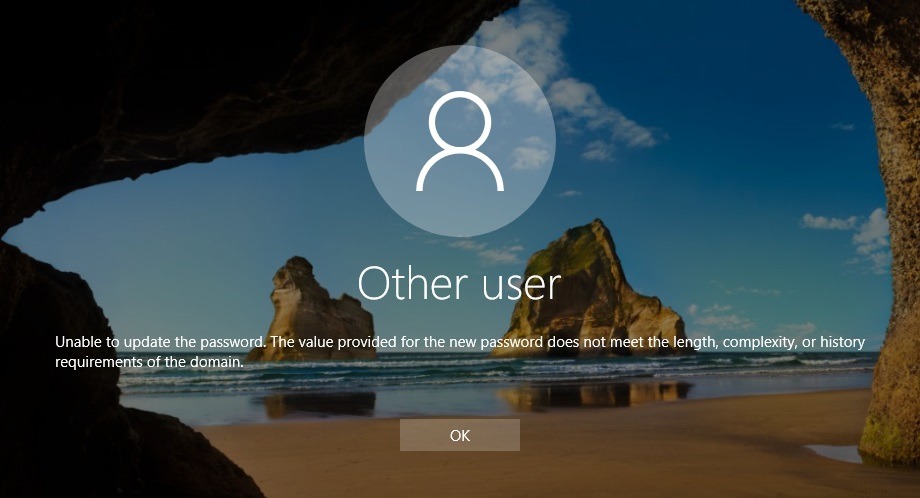
Task: Click the "Unable to update the password" message
Action: click(x=160, y=343)
